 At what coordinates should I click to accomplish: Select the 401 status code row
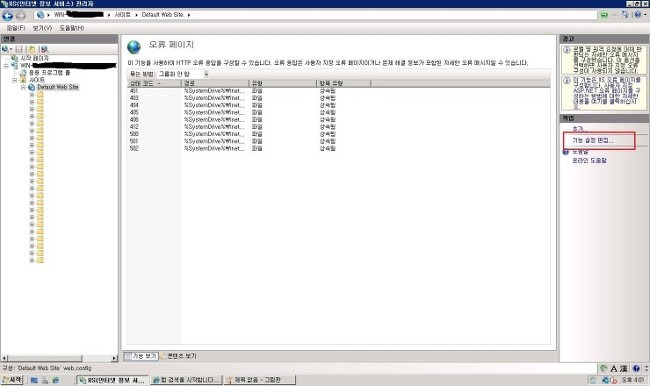339,90
